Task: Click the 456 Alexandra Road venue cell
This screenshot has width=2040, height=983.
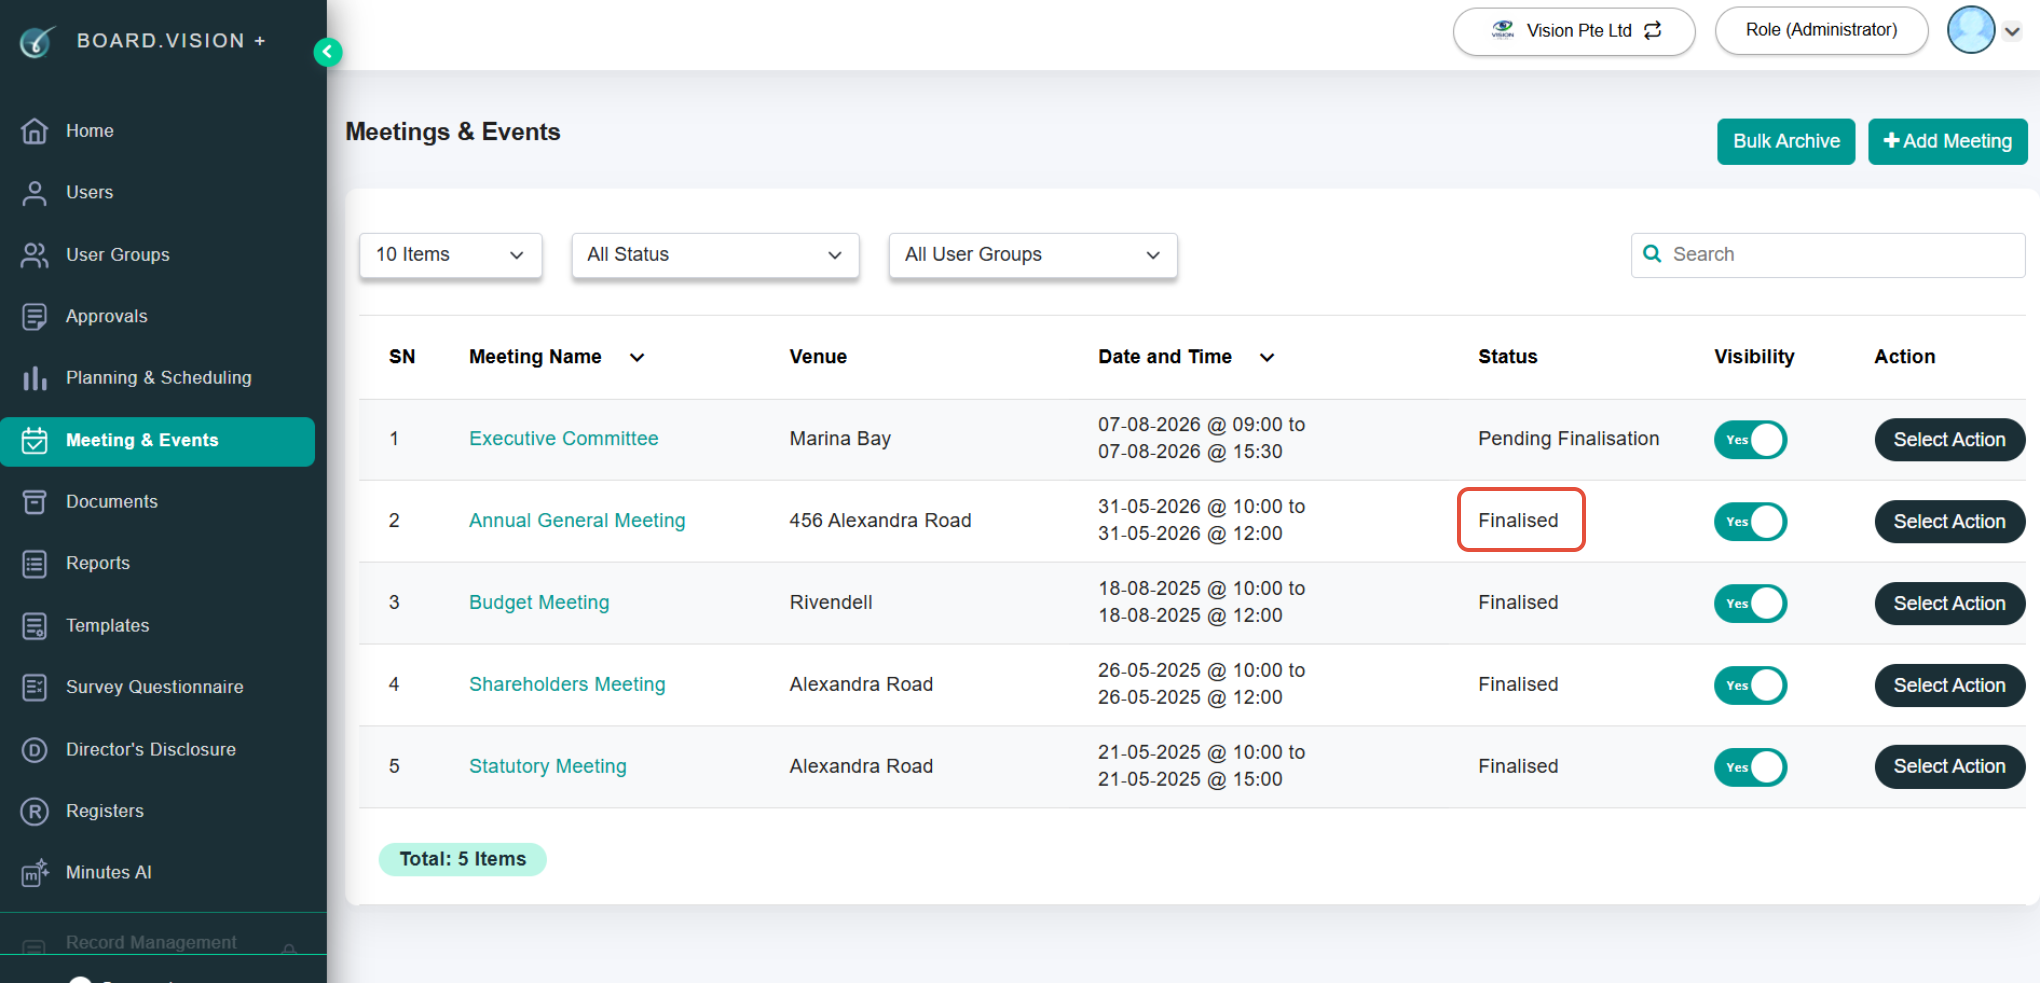Action: tap(880, 521)
